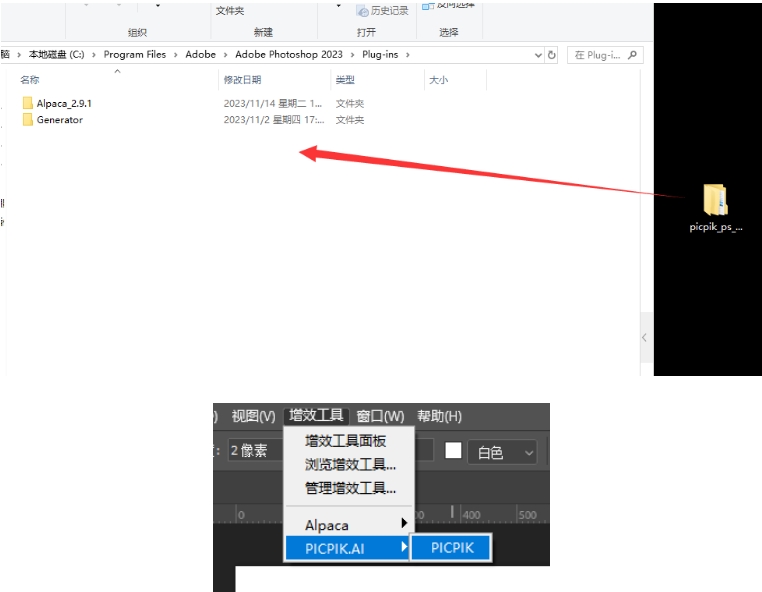The height and width of the screenshot is (592, 762).
Task: Click 文件夹 type in Alpaca_2.9.1 row
Action: pos(349,104)
